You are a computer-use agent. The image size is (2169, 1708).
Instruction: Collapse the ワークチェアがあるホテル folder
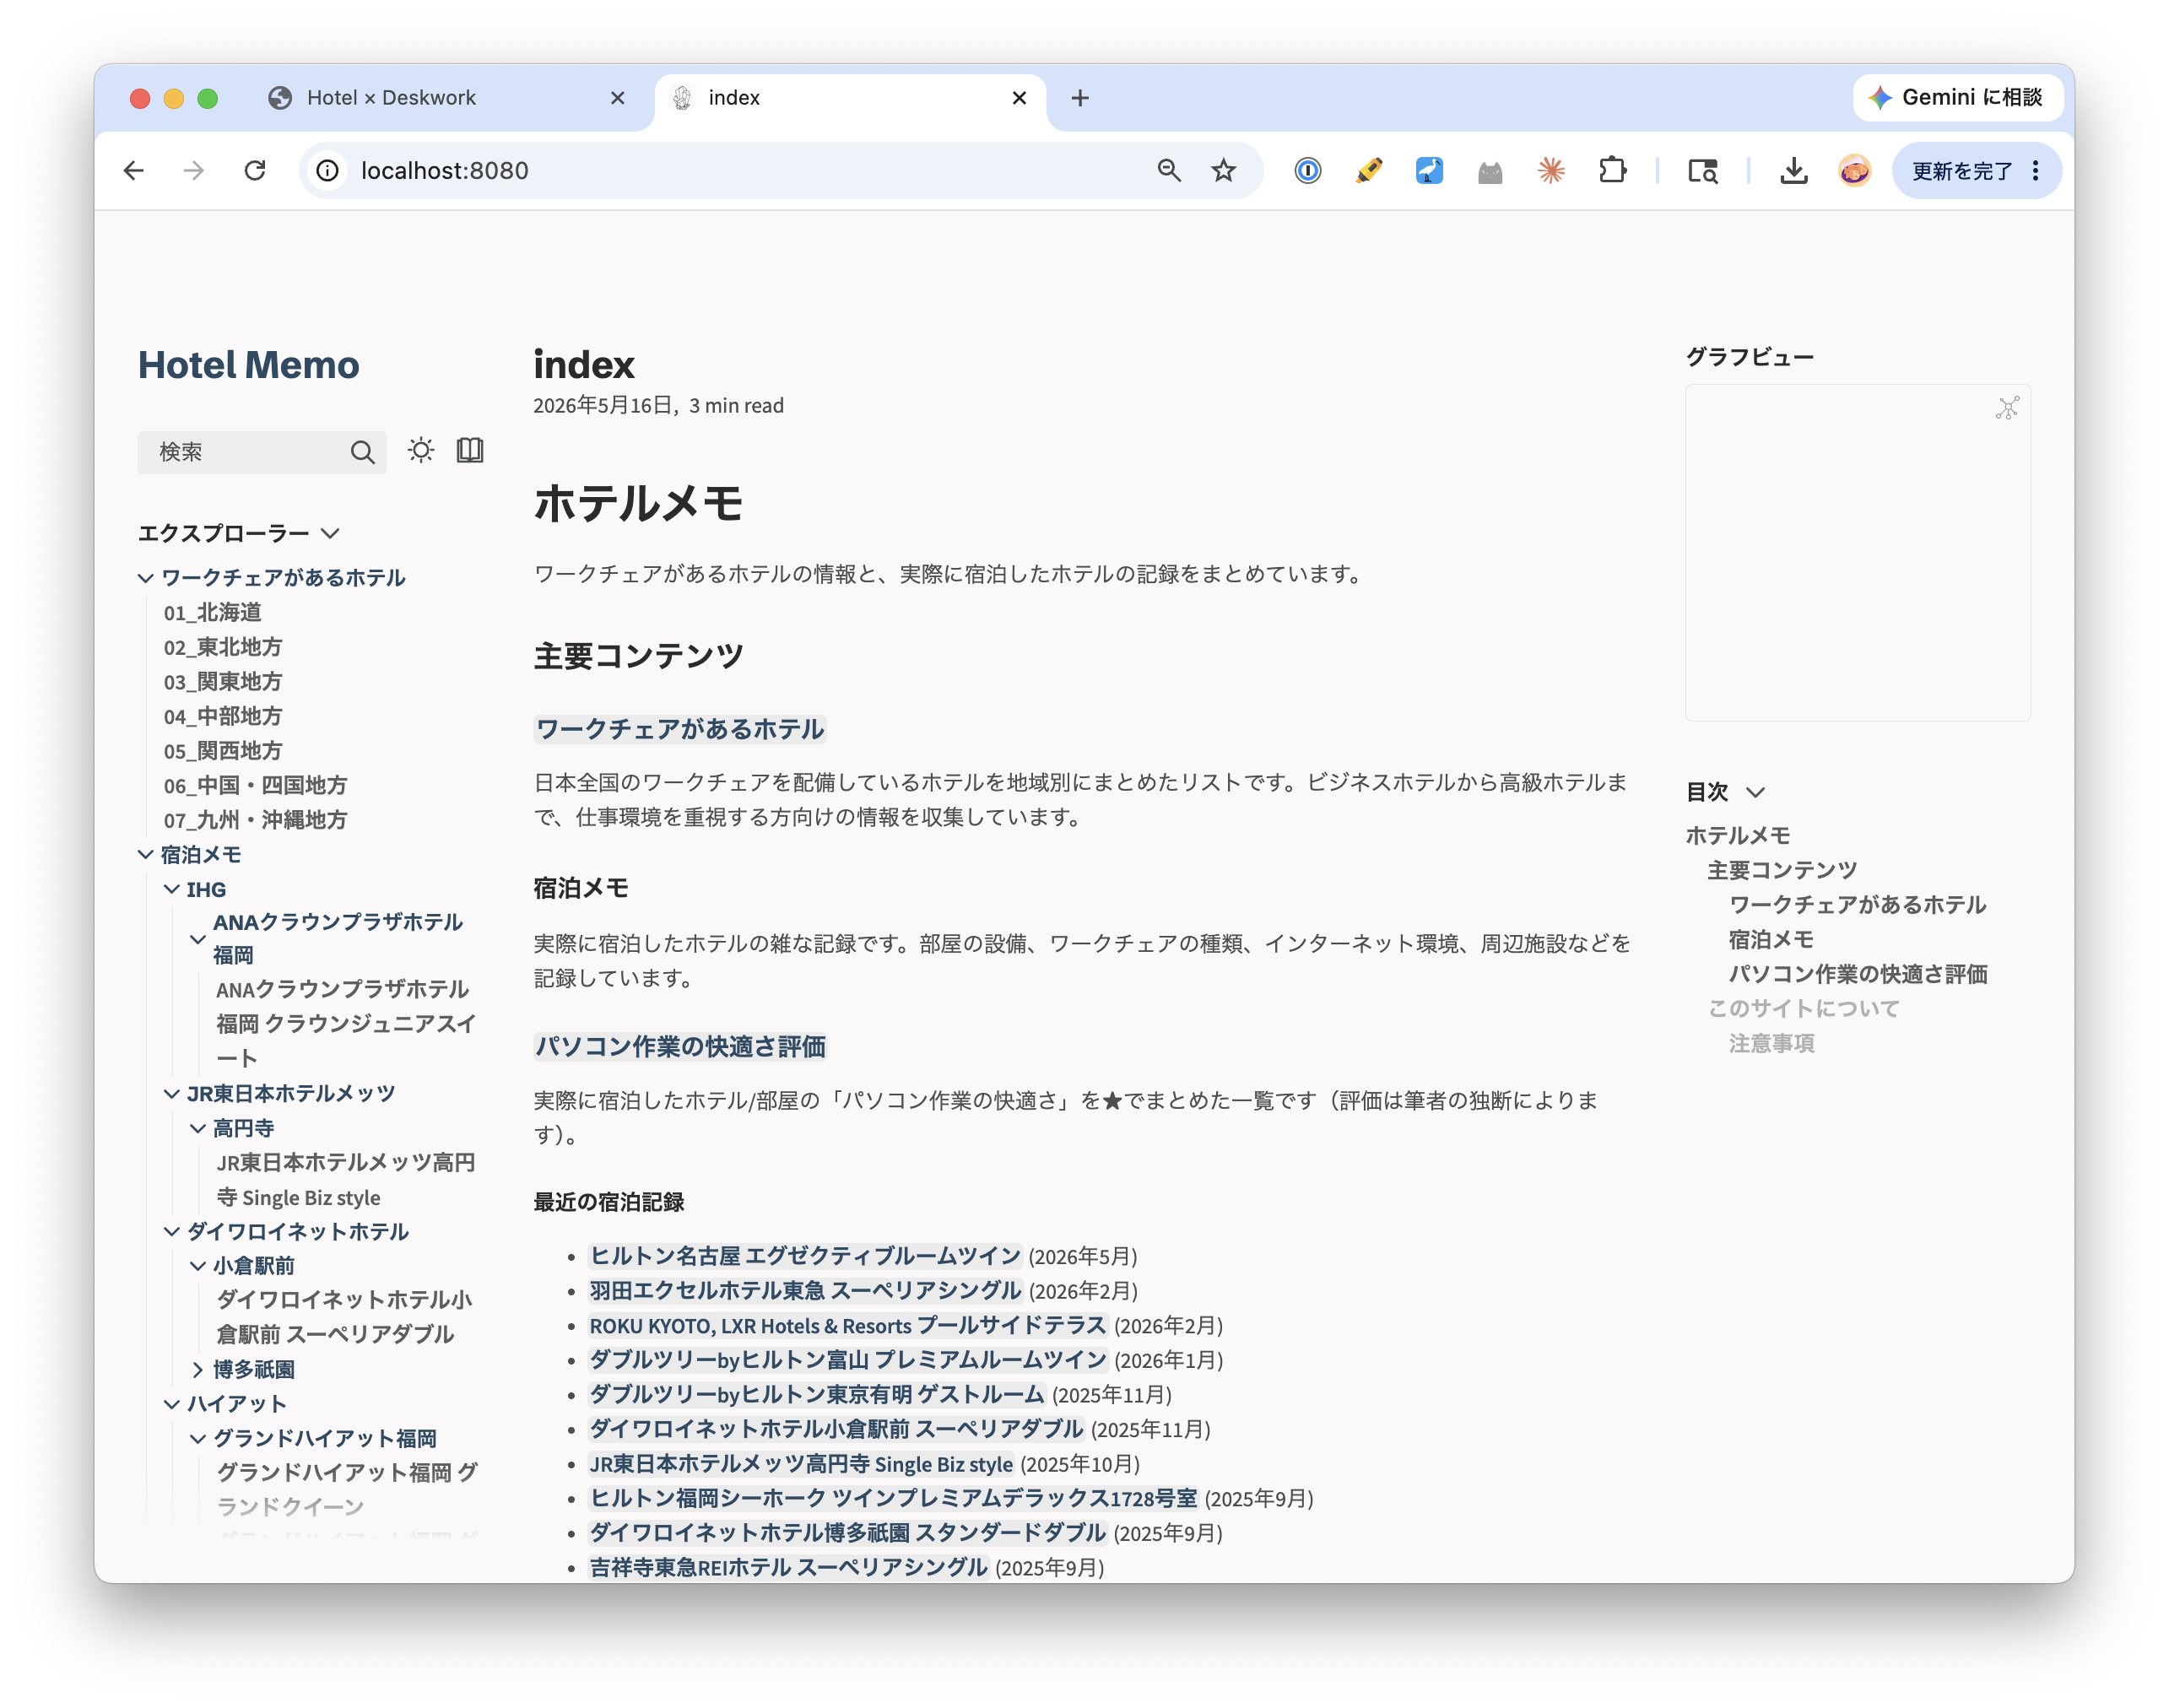point(146,578)
